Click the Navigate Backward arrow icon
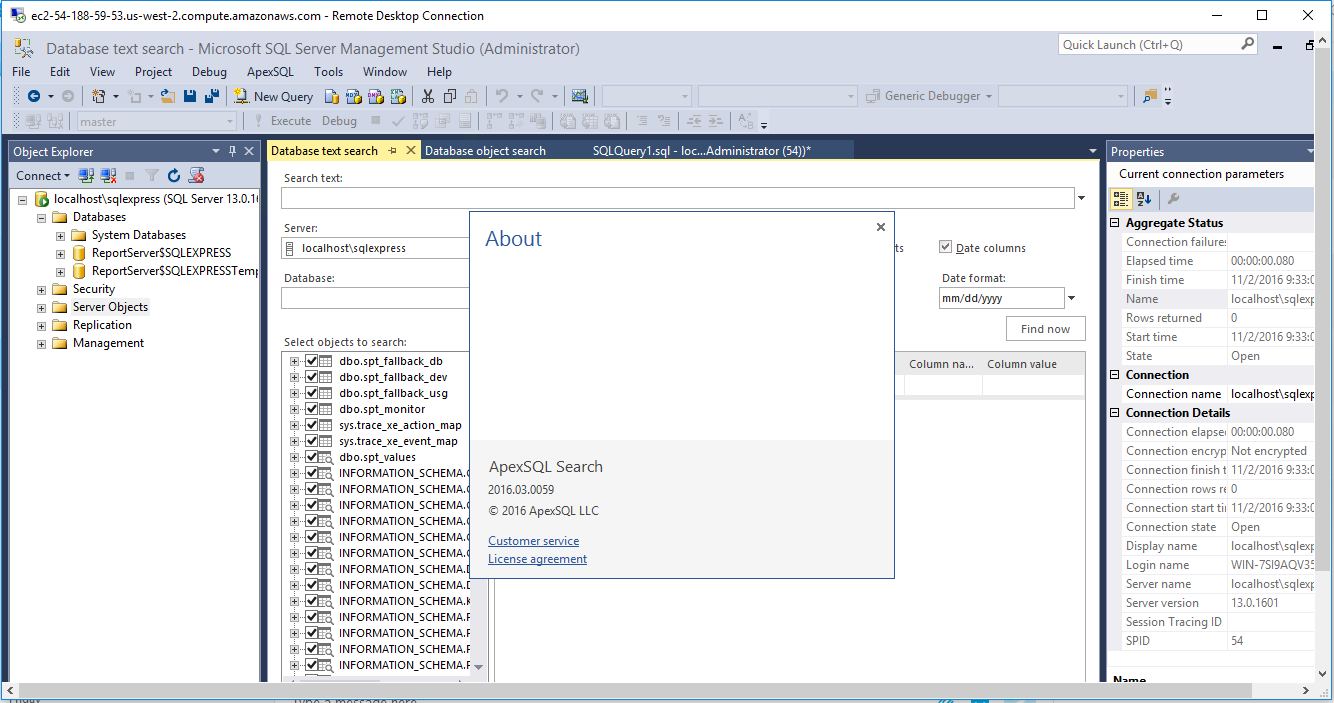This screenshot has height=703, width=1334. pyautogui.click(x=34, y=96)
